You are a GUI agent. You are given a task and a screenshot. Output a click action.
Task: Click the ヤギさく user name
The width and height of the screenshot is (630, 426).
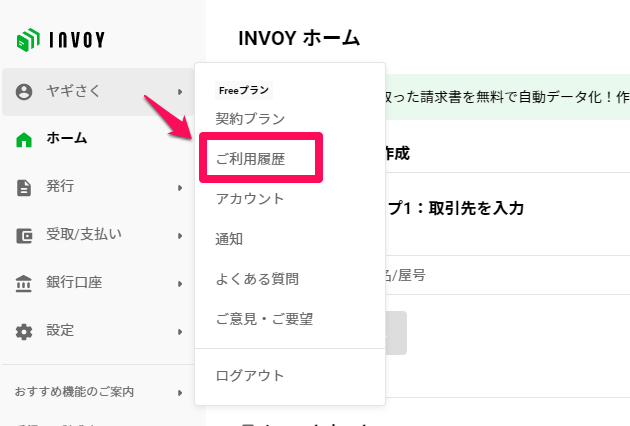(x=73, y=91)
